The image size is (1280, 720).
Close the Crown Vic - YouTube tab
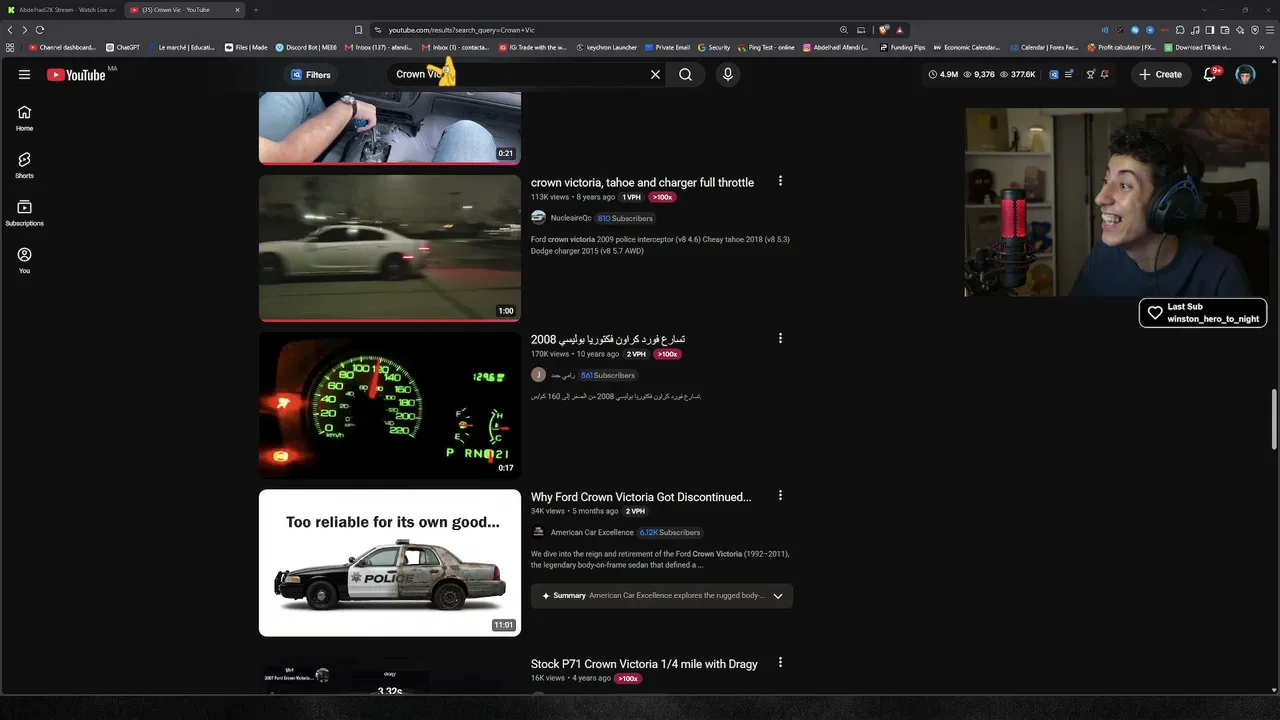(x=237, y=10)
